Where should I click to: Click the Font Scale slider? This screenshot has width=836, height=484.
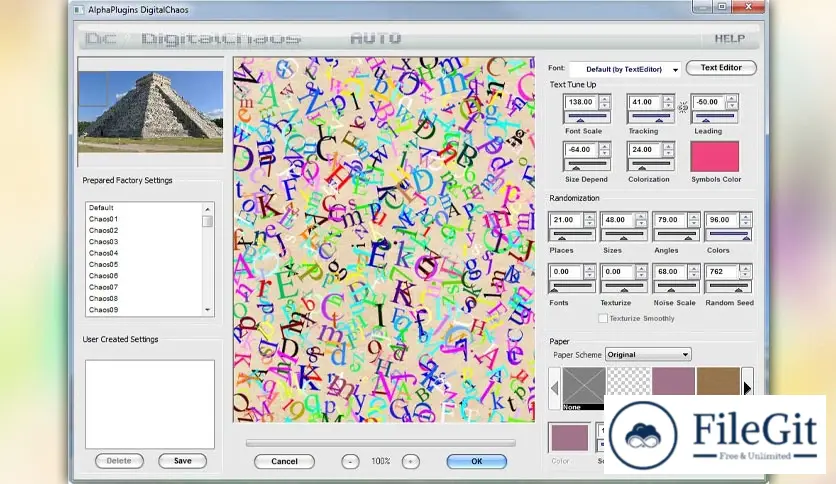[586, 117]
